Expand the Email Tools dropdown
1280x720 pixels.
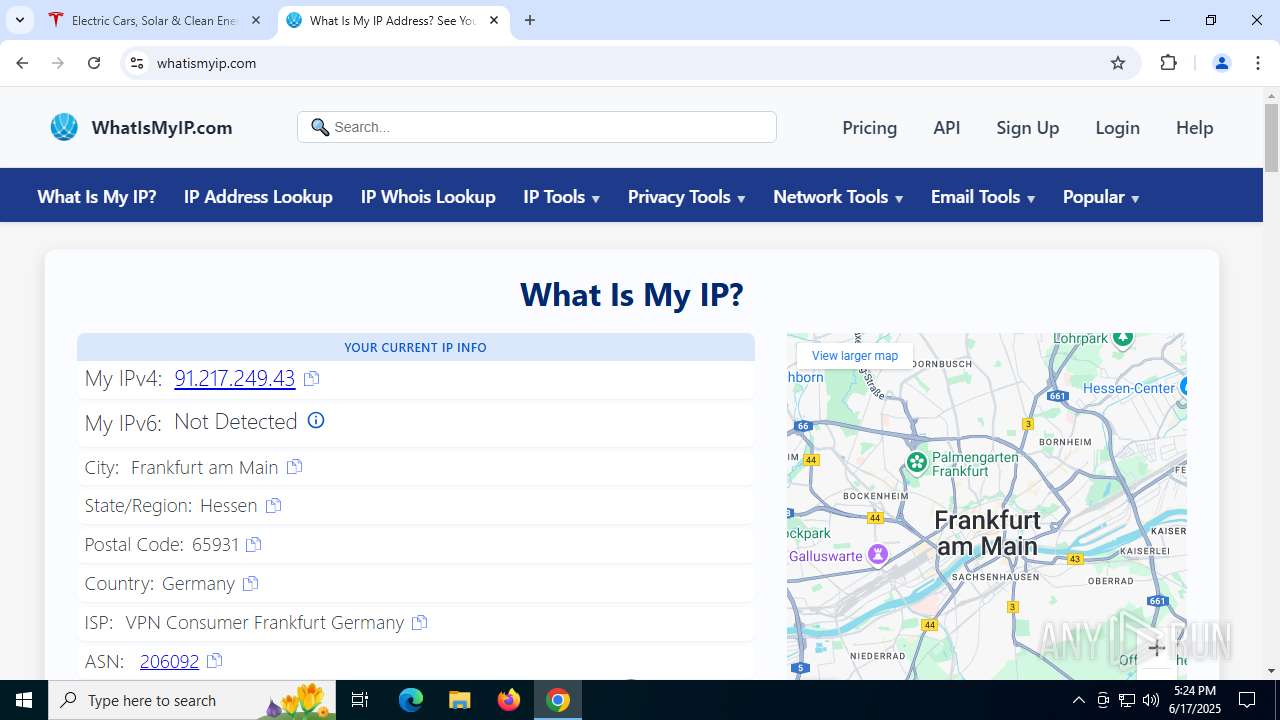pyautogui.click(x=983, y=197)
